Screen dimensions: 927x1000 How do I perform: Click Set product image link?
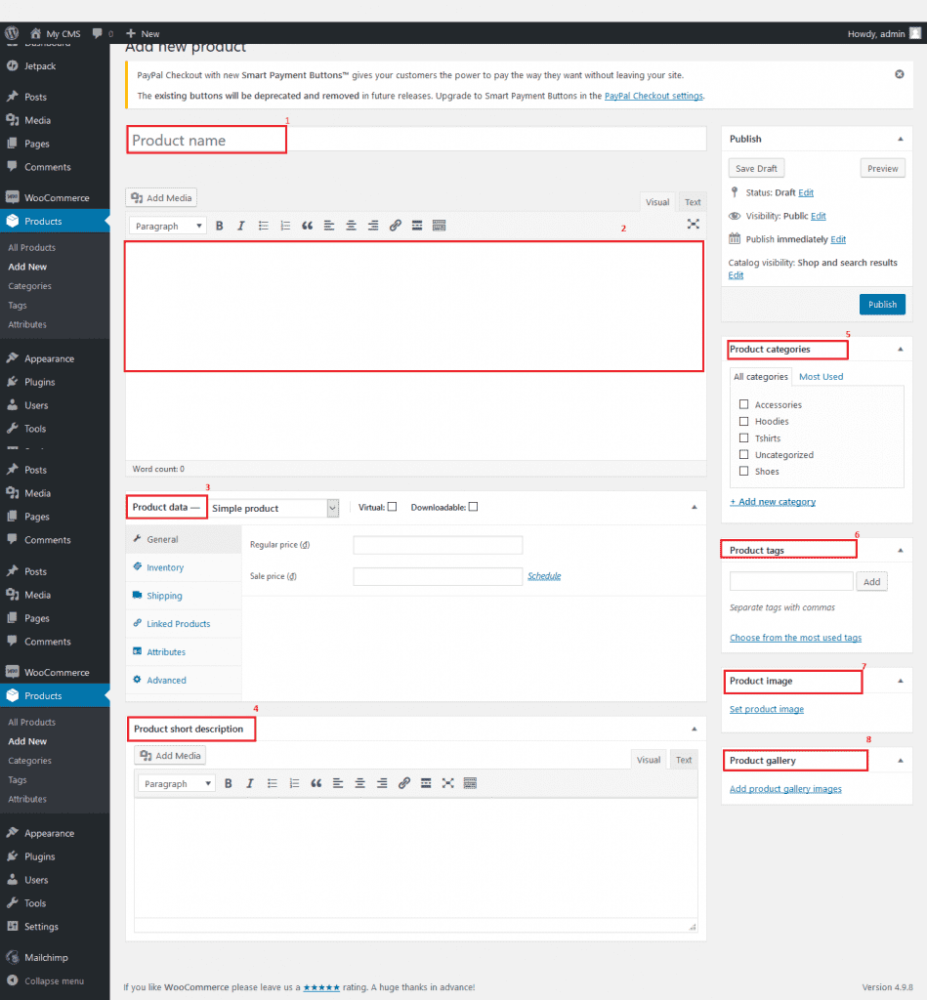point(766,709)
